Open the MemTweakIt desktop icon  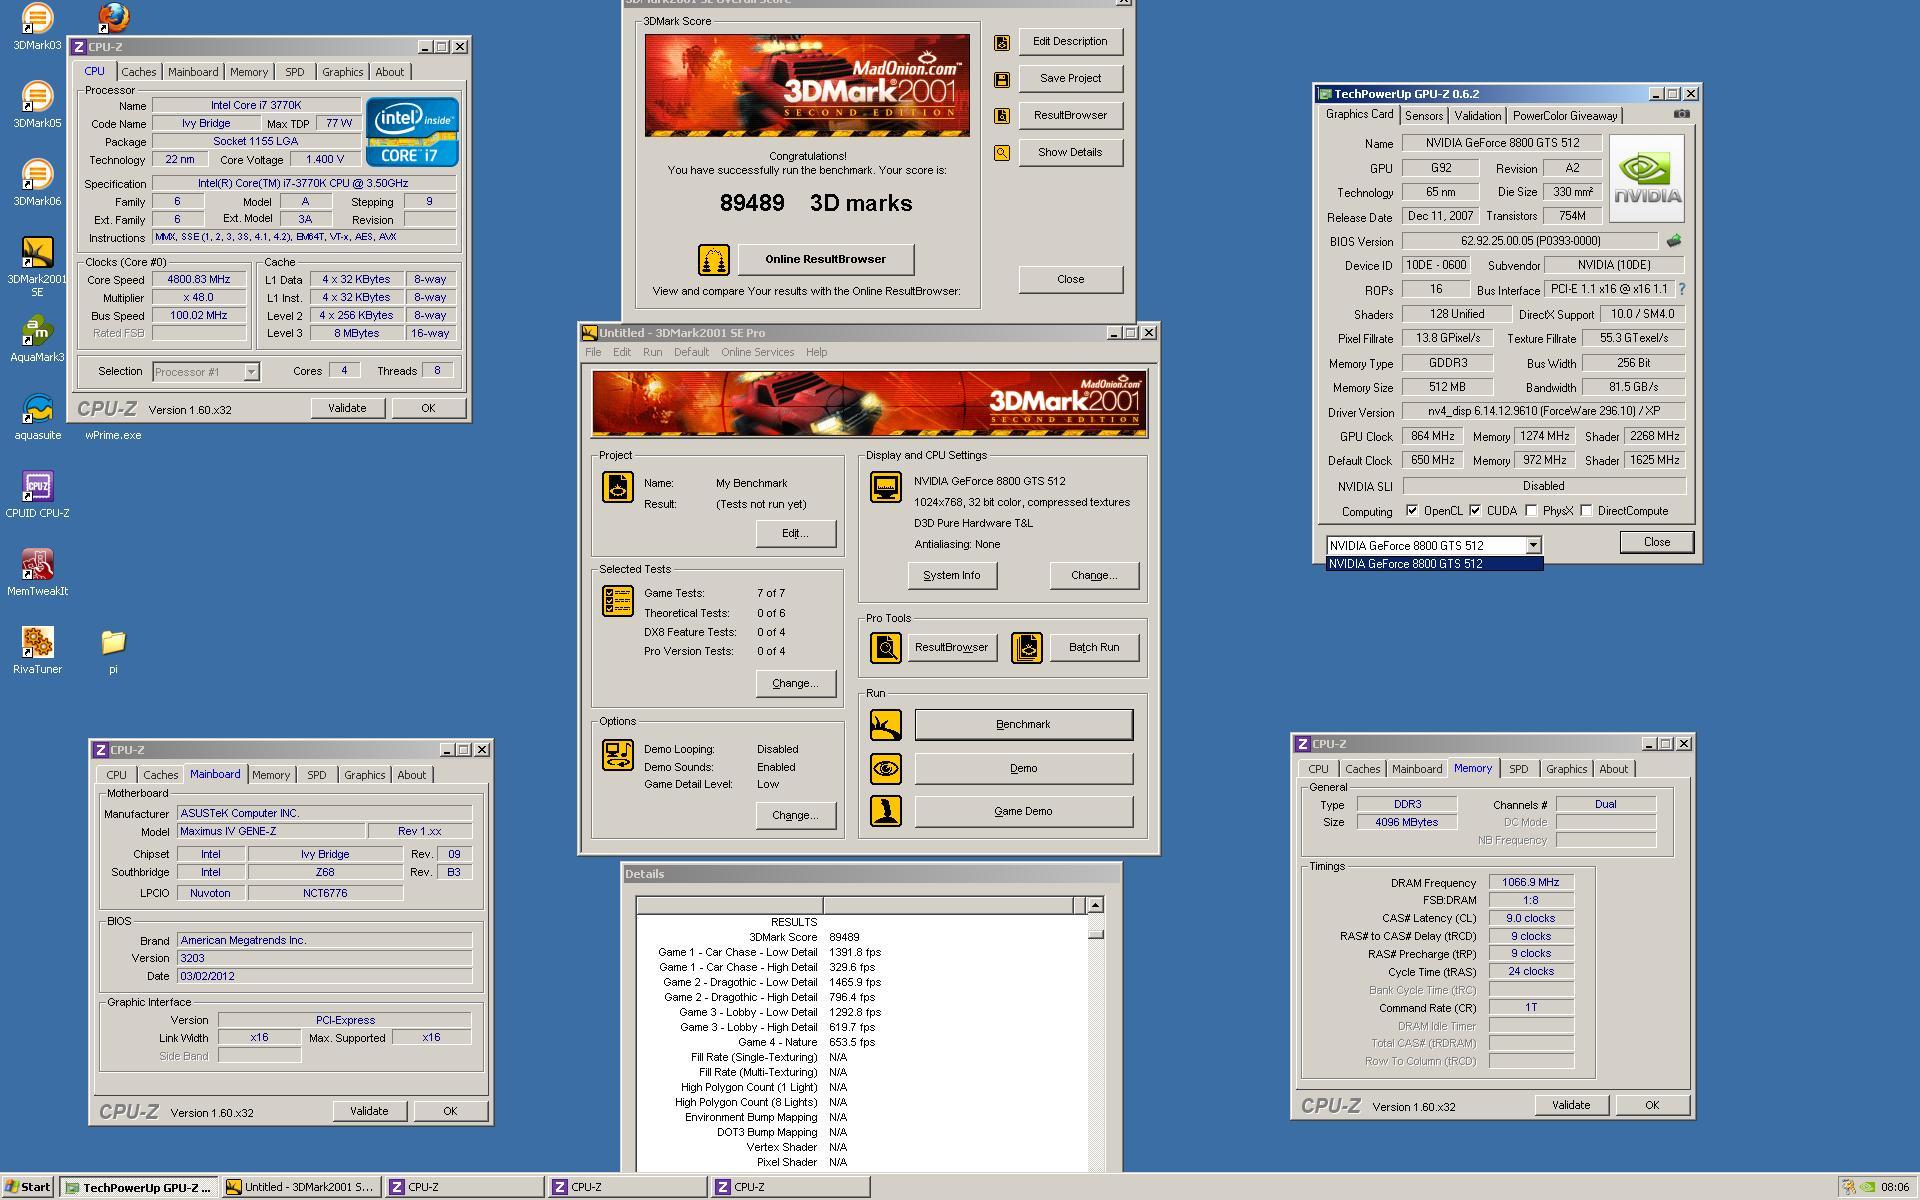[37, 572]
